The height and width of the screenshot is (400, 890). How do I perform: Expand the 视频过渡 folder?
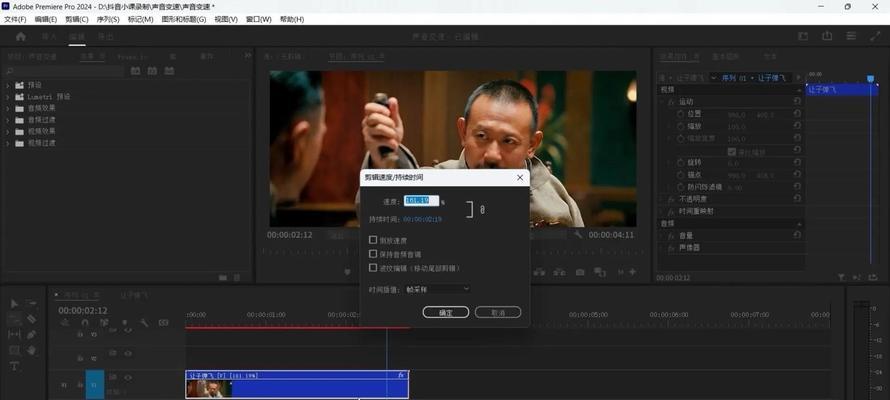8,143
